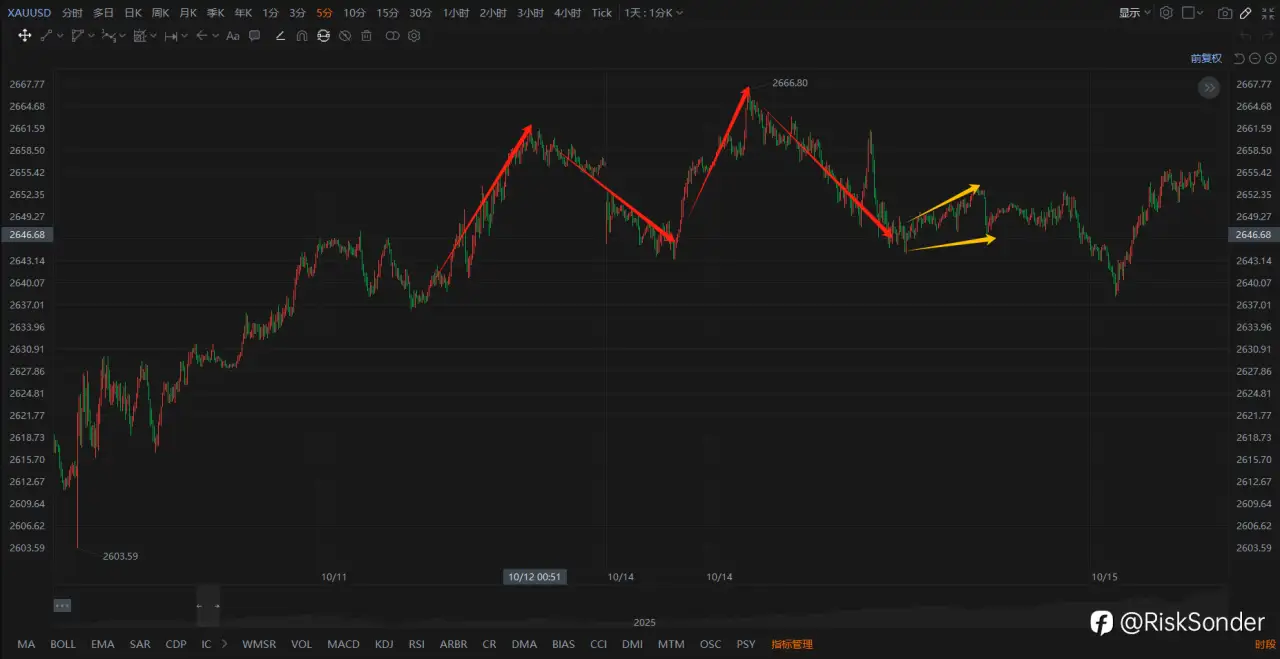Click the left handle of timeline range slider
1280x659 pixels.
(x=199, y=606)
